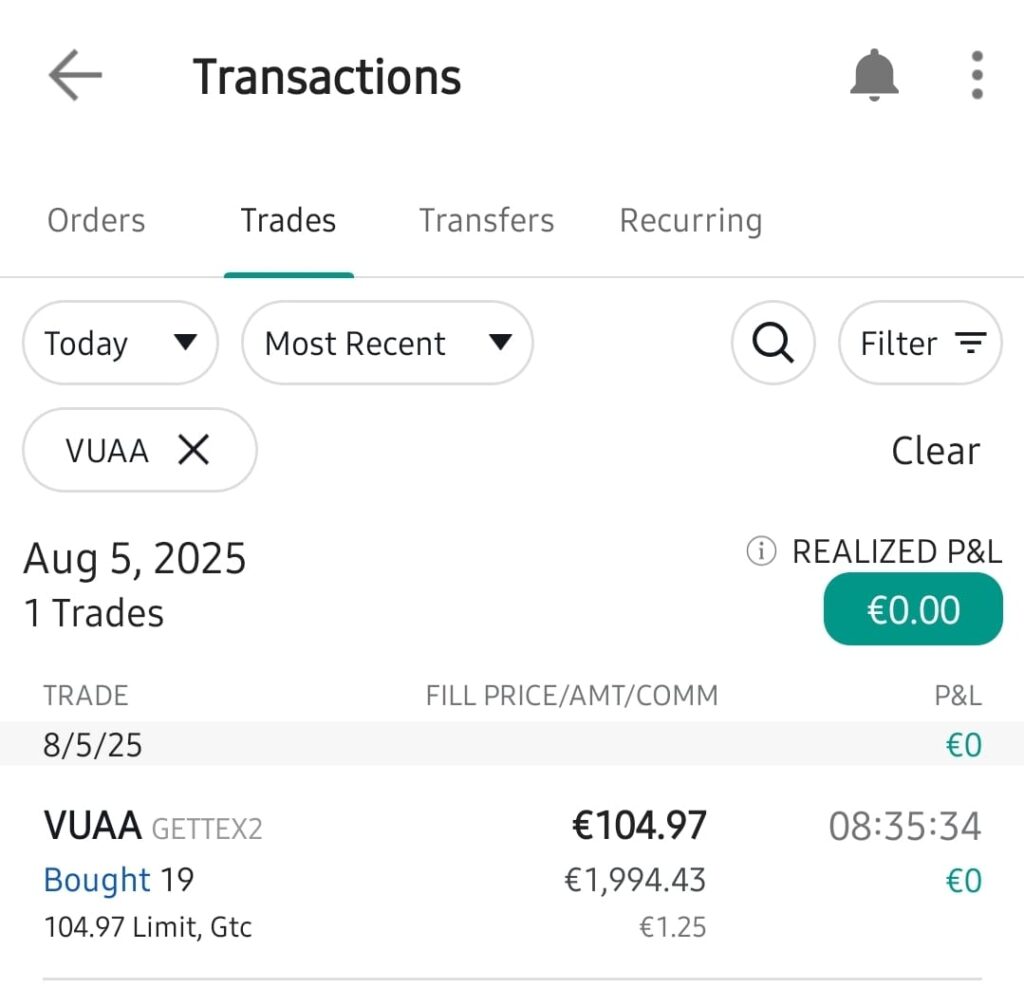
Task: Tap the VUAA filter chip label
Action: [107, 450]
